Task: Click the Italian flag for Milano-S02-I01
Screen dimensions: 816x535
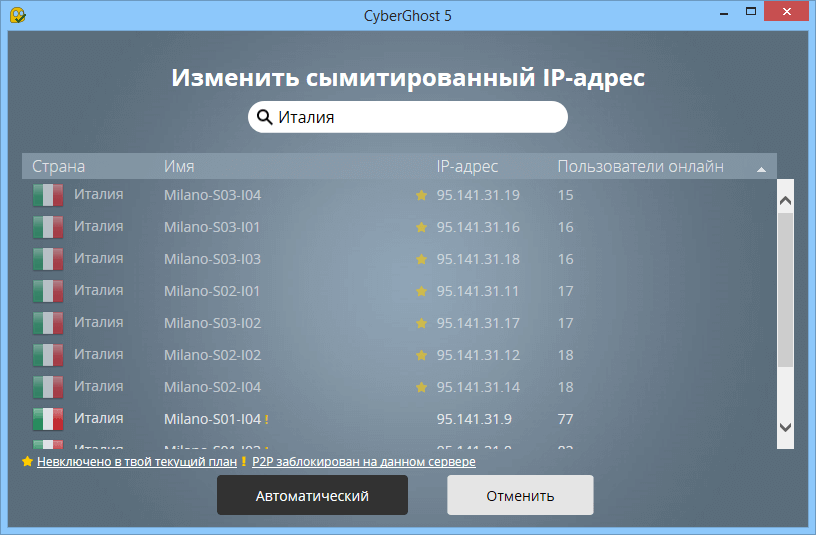Action: click(48, 291)
